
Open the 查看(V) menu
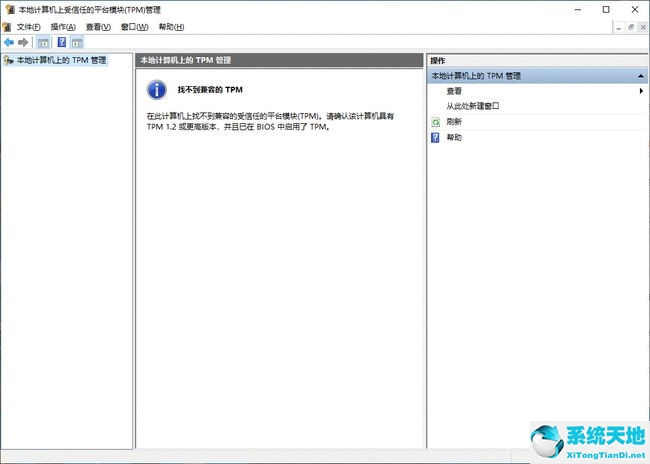pos(98,27)
